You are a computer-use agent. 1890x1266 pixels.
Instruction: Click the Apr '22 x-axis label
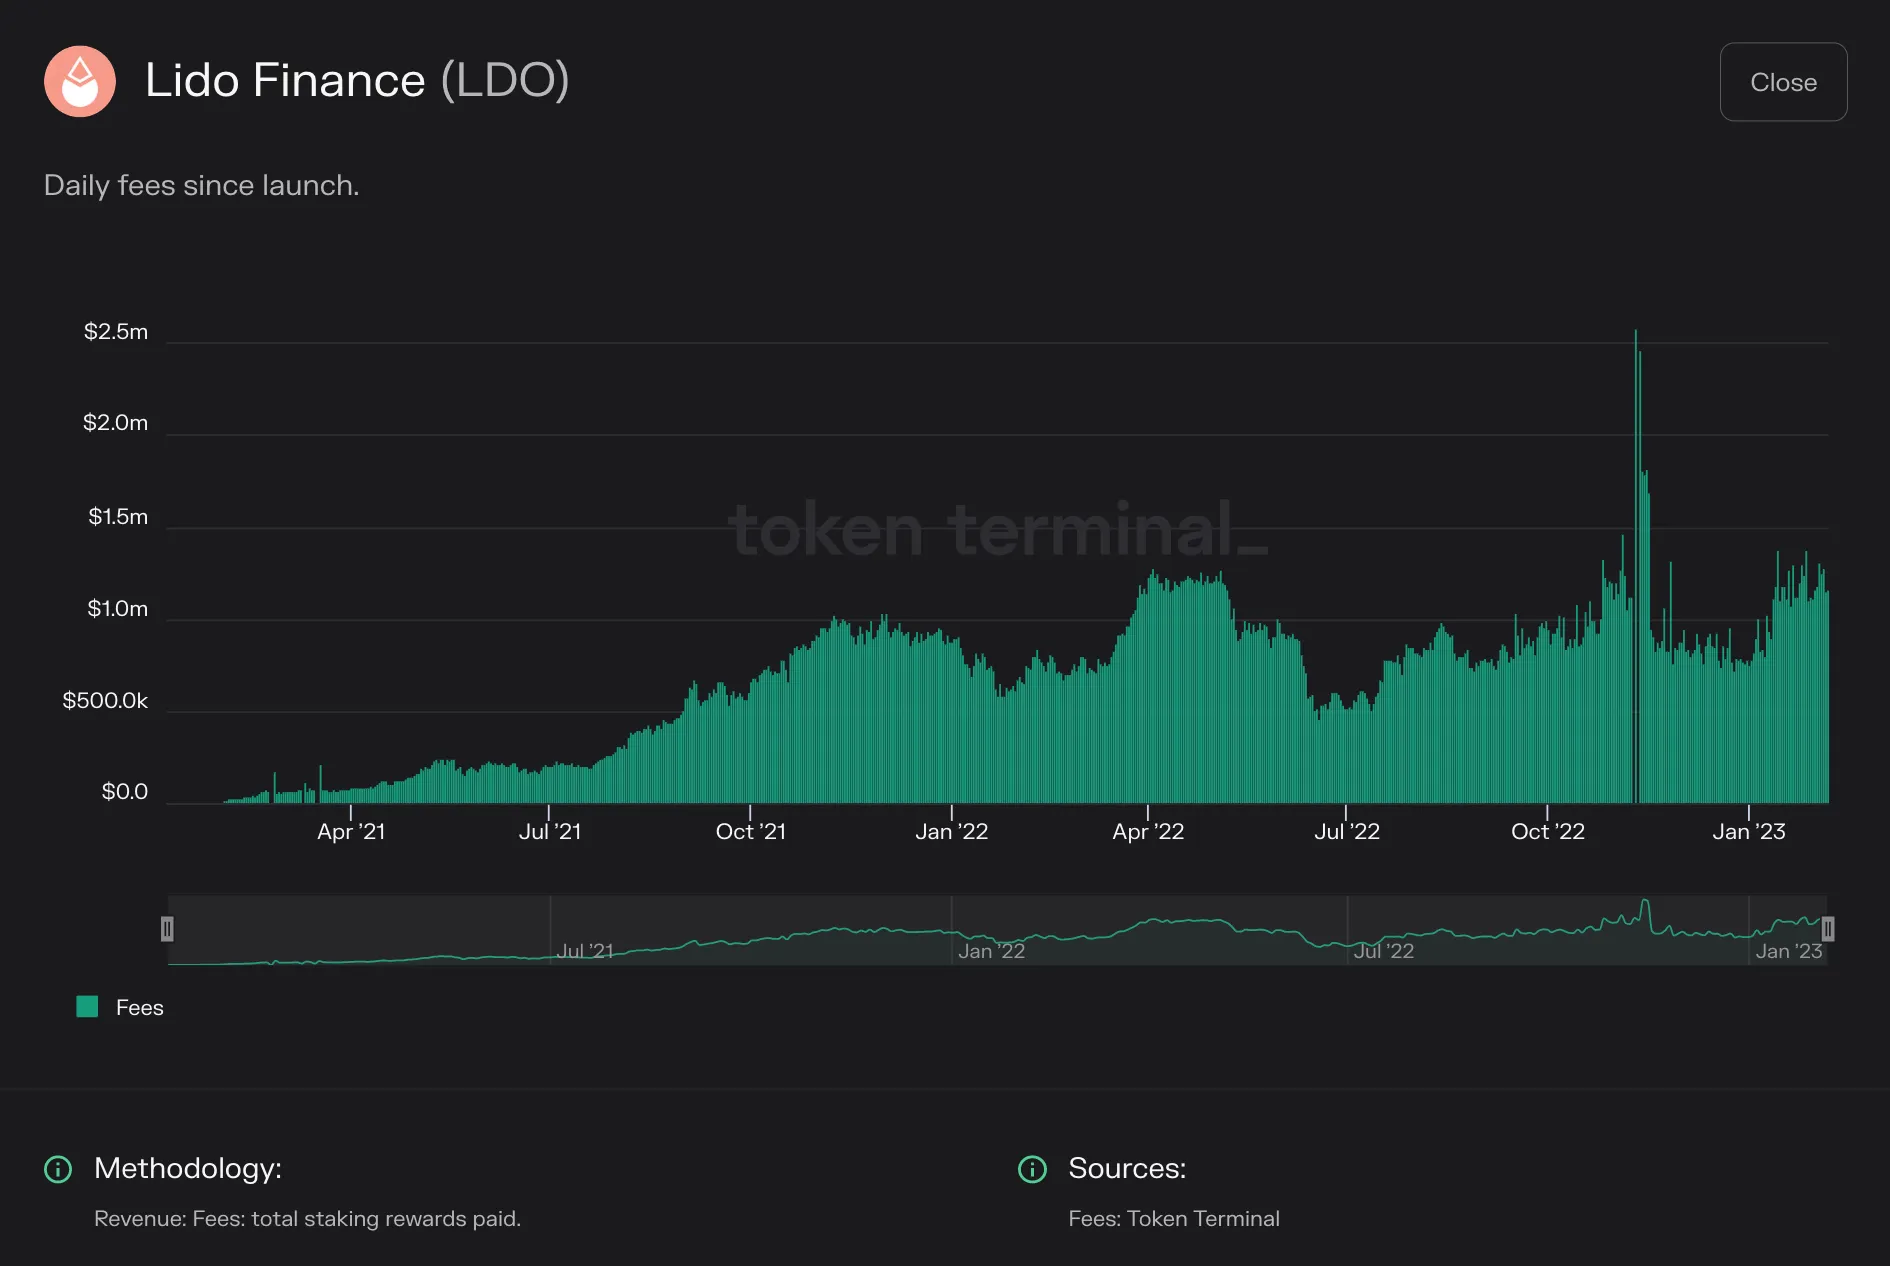point(1148,832)
